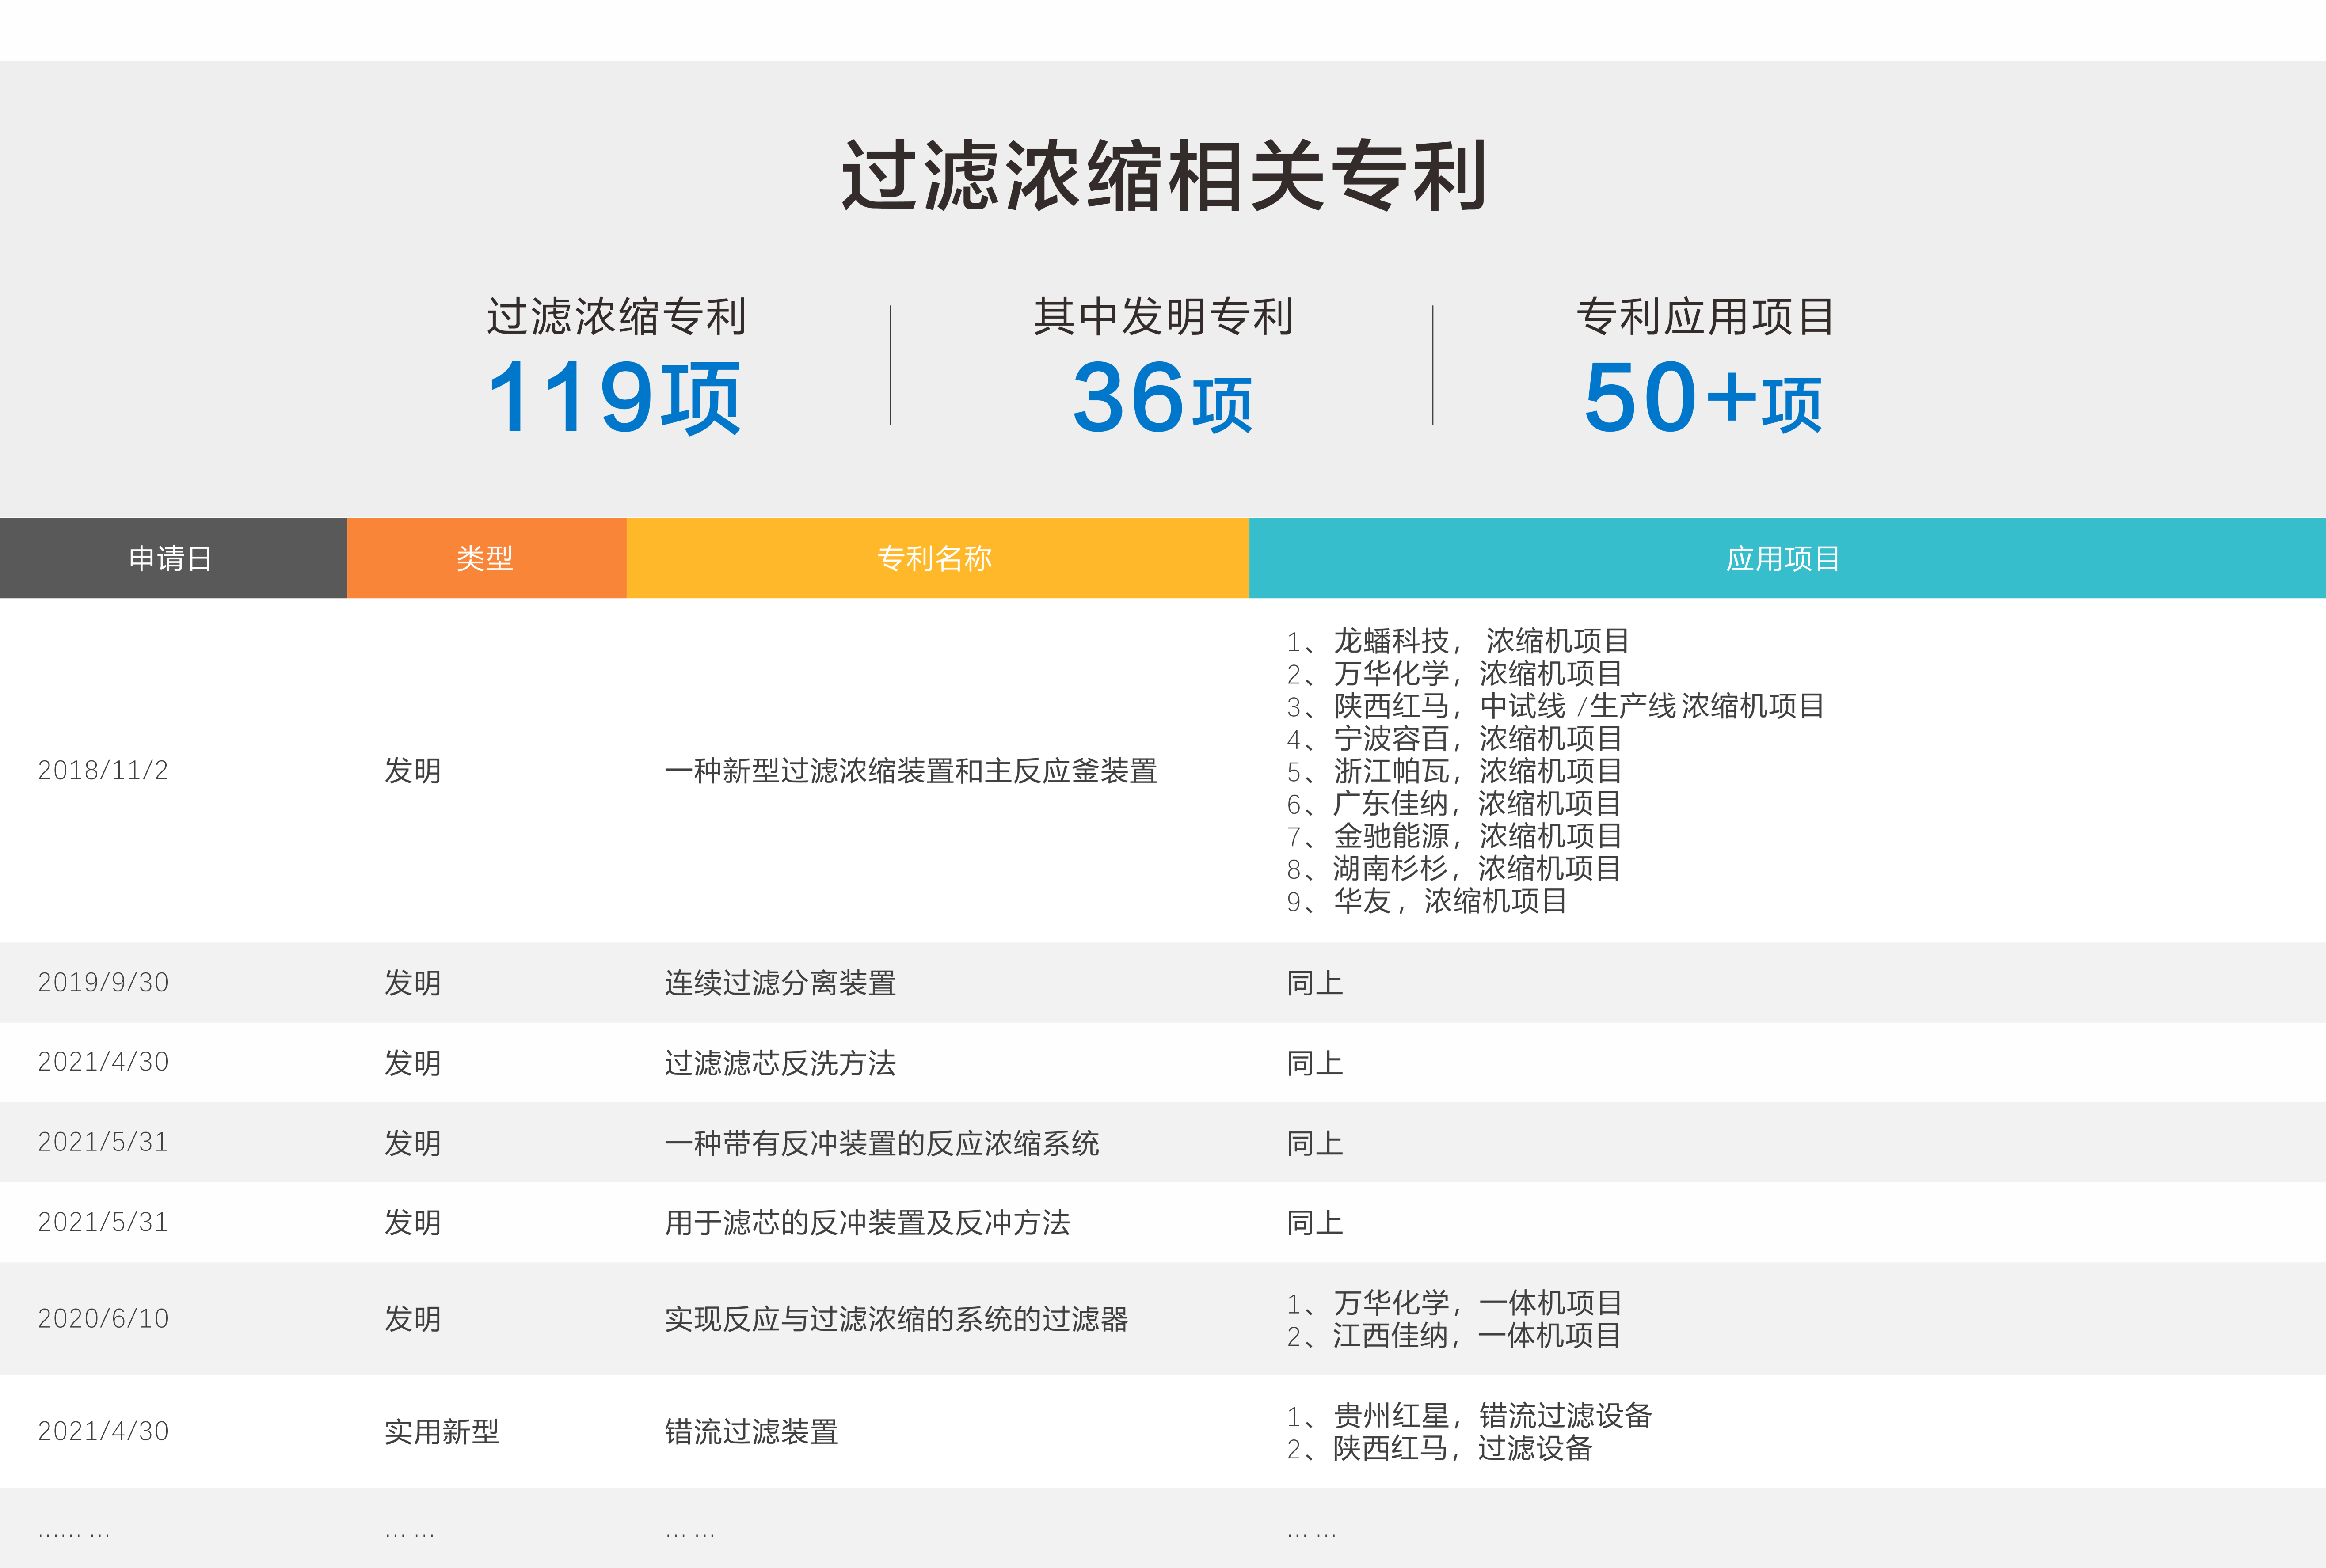Select date 2018/11/2 in first row
This screenshot has width=2326, height=1568.
click(103, 770)
